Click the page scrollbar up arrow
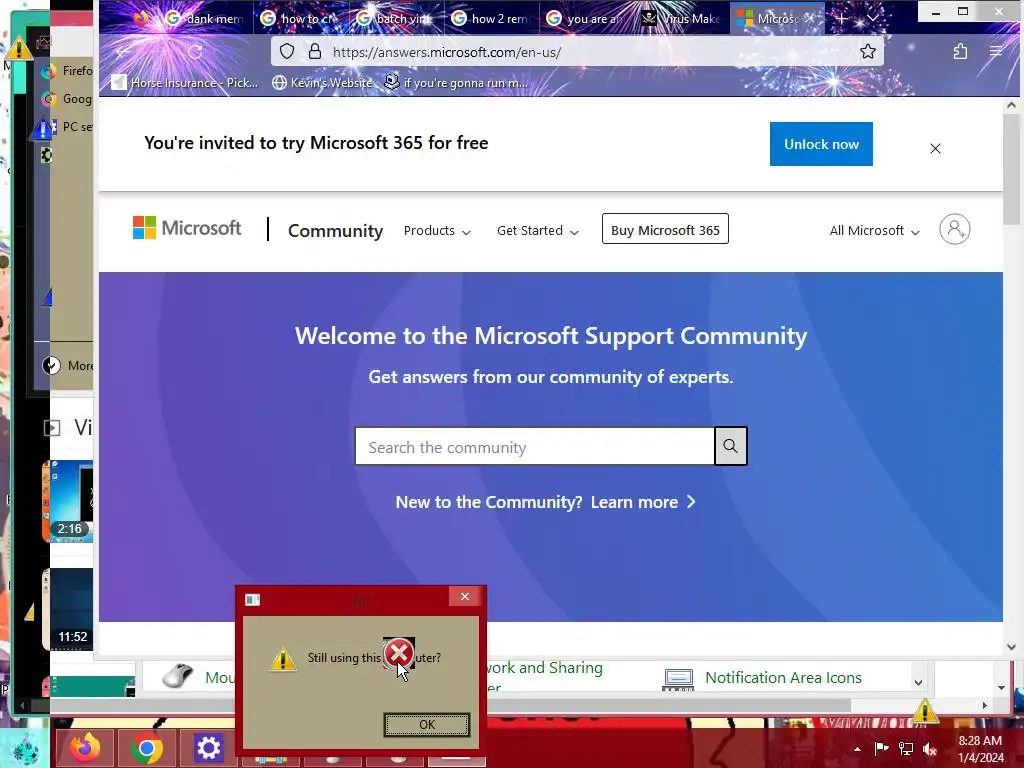Viewport: 1024px width, 768px height. [x=1011, y=105]
